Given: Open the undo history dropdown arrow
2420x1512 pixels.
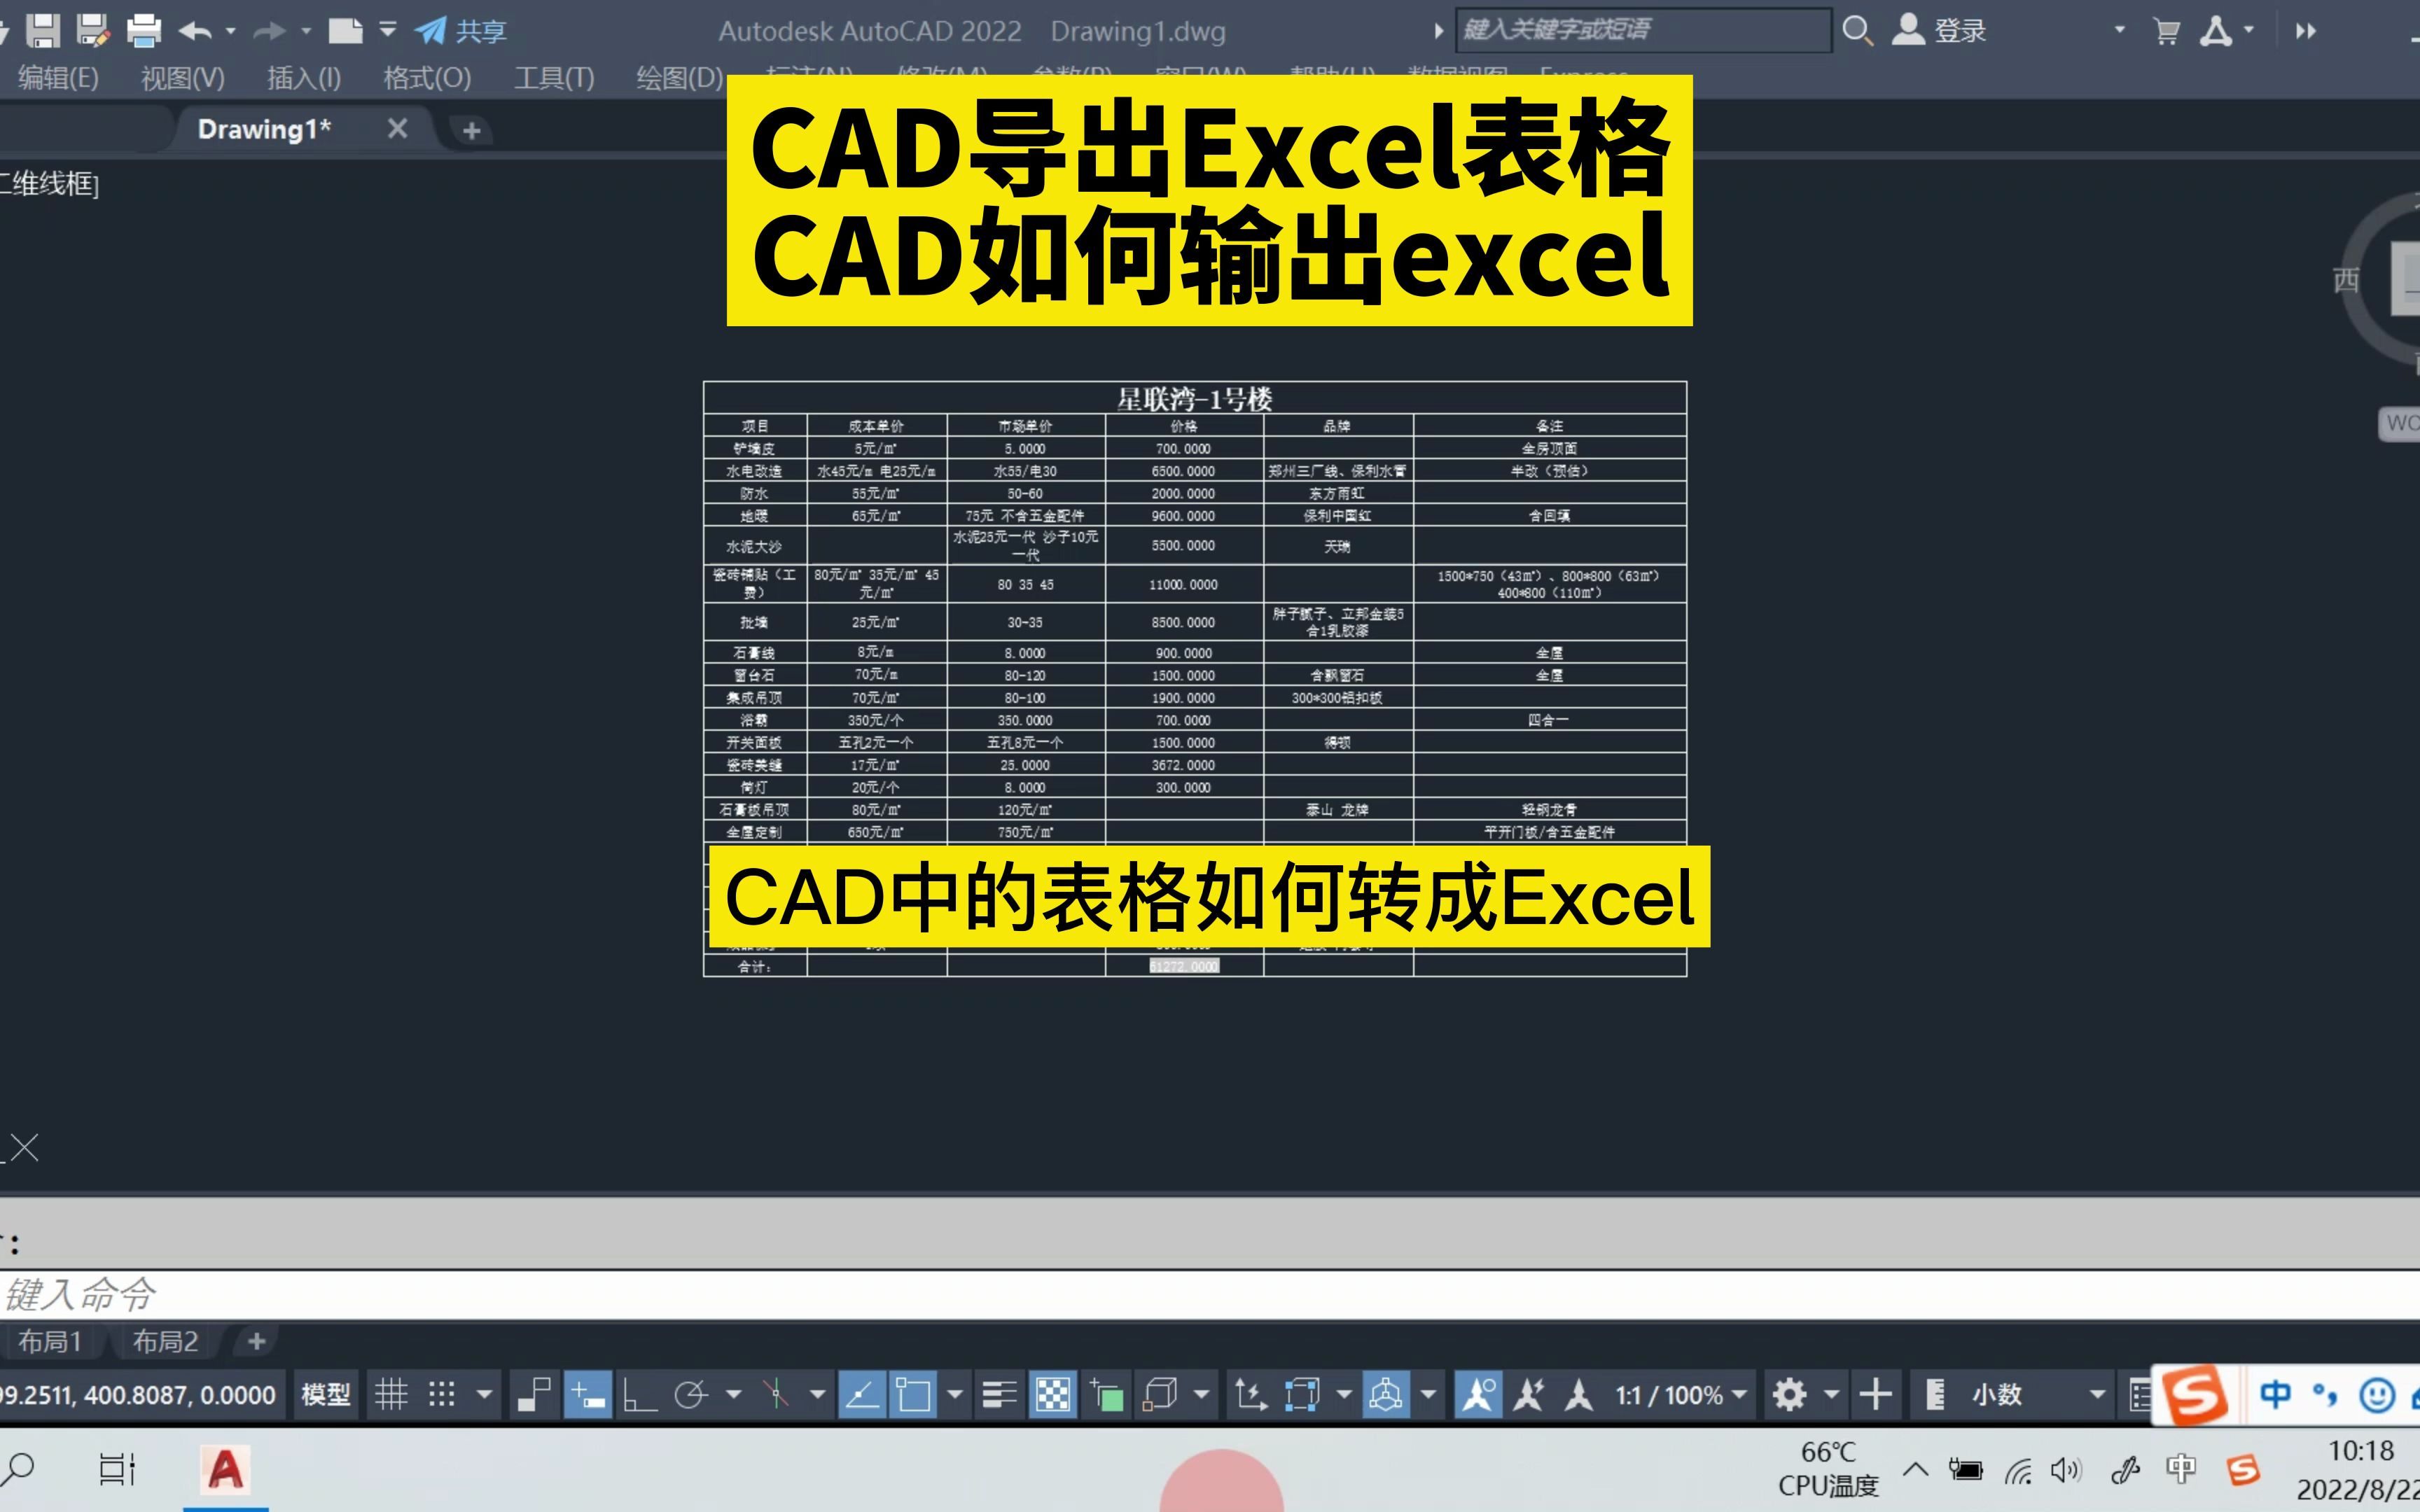Looking at the screenshot, I should (231, 31).
